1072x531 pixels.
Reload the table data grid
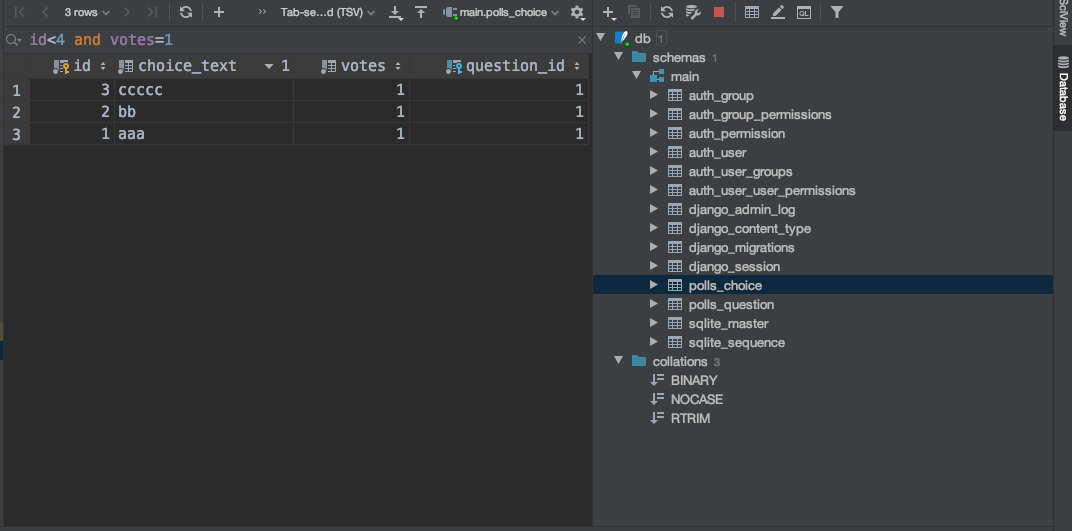pos(185,12)
